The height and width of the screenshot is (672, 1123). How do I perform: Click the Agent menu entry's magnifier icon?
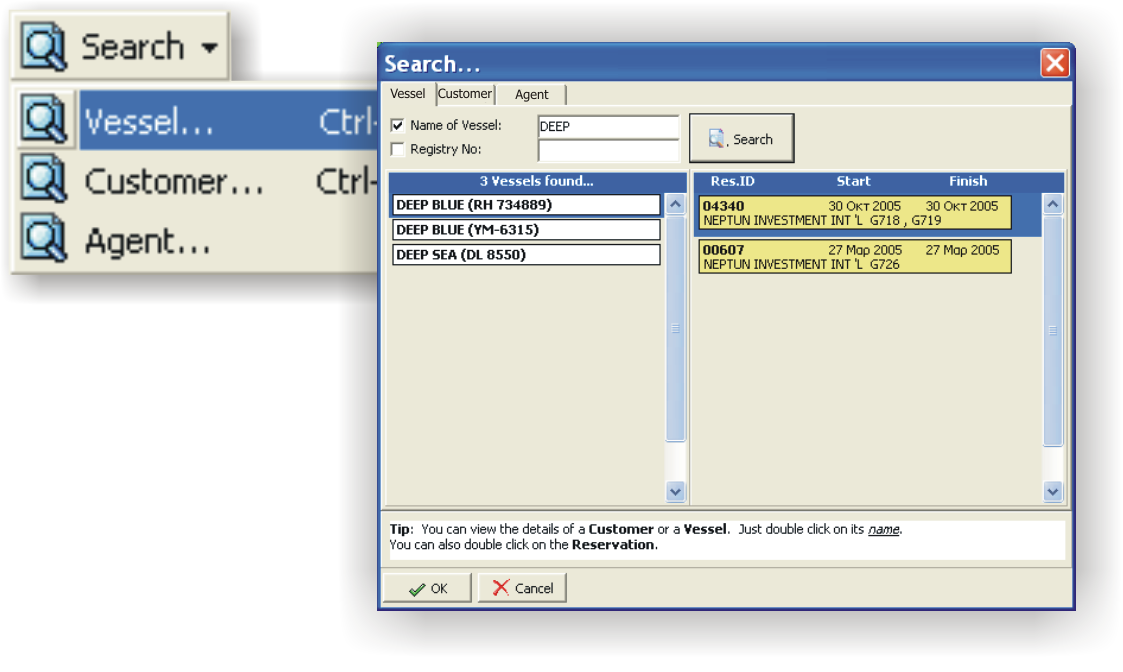click(x=44, y=239)
